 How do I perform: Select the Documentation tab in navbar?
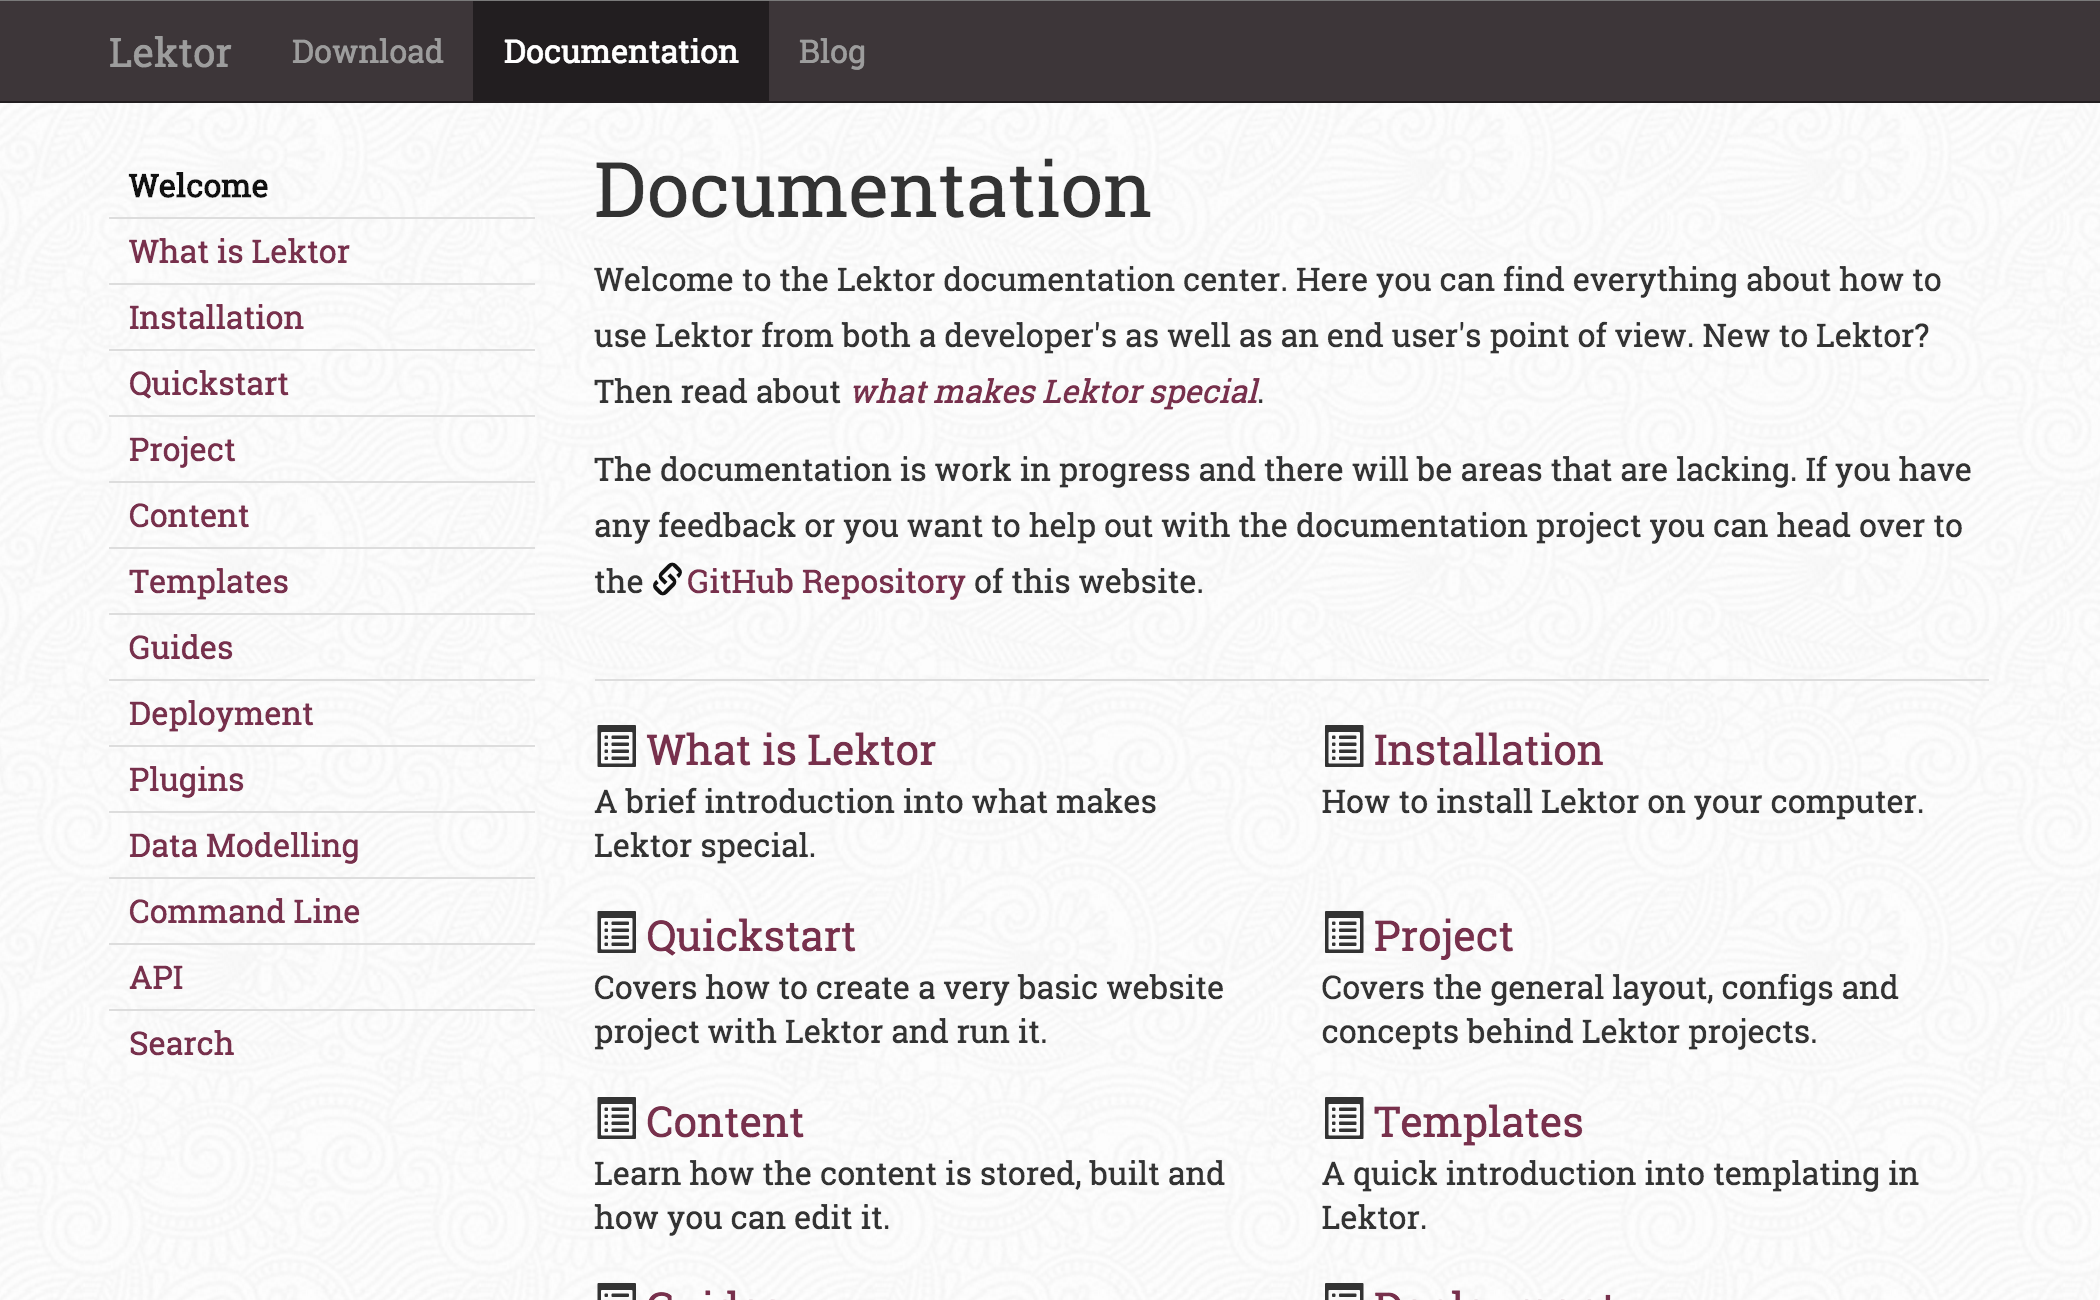point(621,52)
